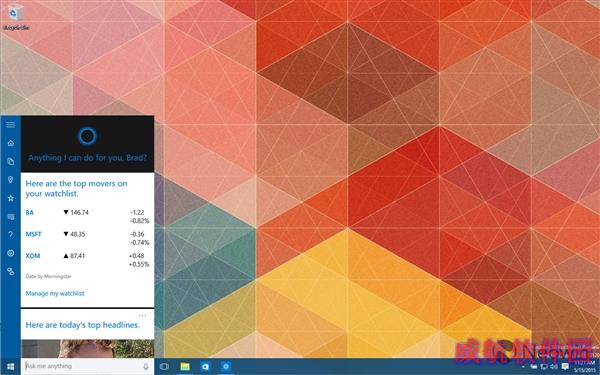
Task: Click the BA change value -1.22
Action: [137, 212]
